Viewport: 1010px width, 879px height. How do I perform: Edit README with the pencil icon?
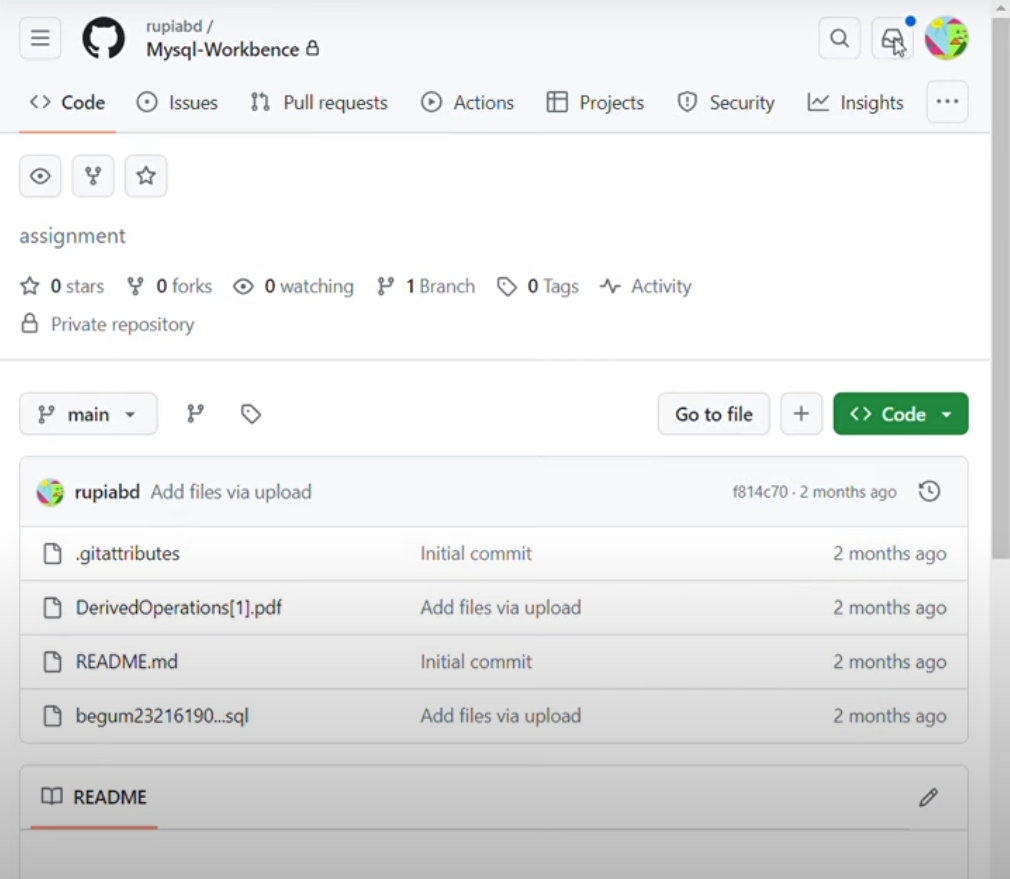928,797
